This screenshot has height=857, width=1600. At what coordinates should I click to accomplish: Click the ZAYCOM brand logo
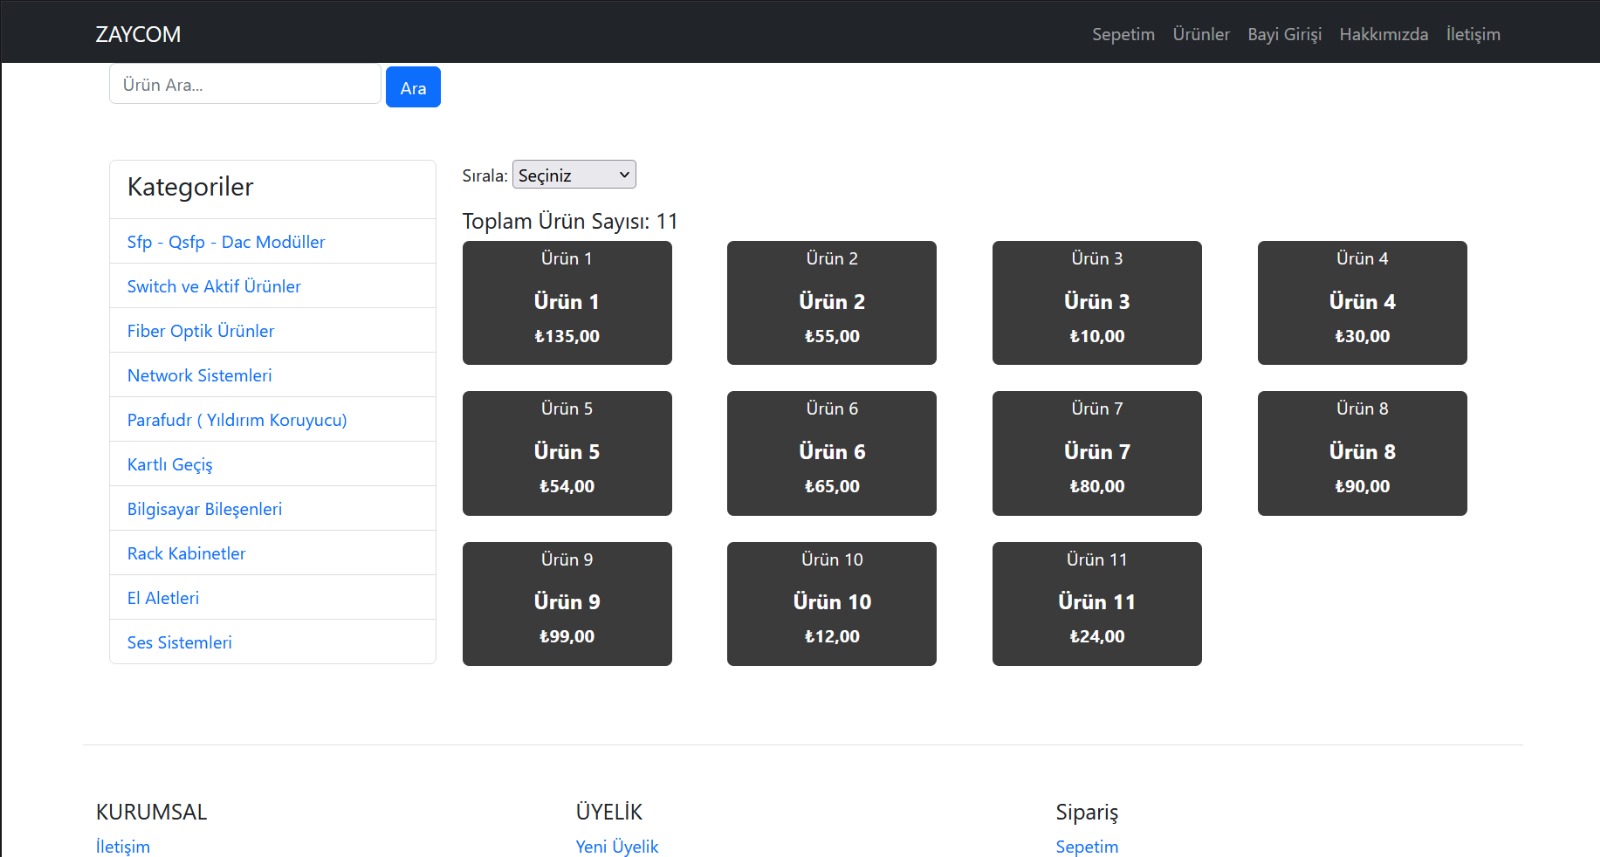point(138,34)
